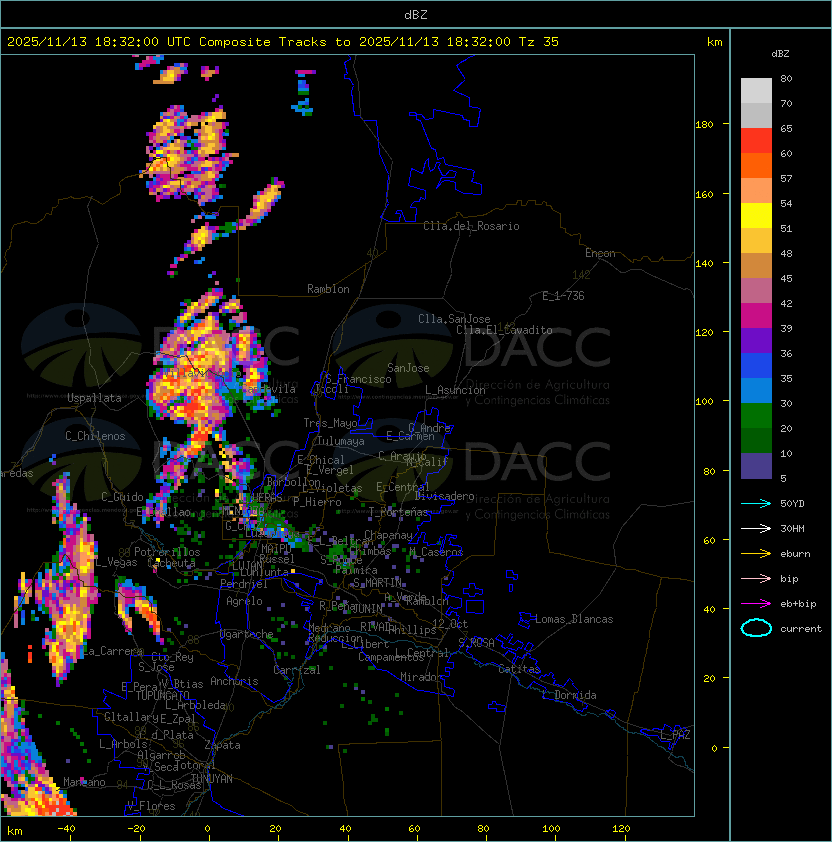Click the 'E_1-736' map label

click(x=563, y=296)
